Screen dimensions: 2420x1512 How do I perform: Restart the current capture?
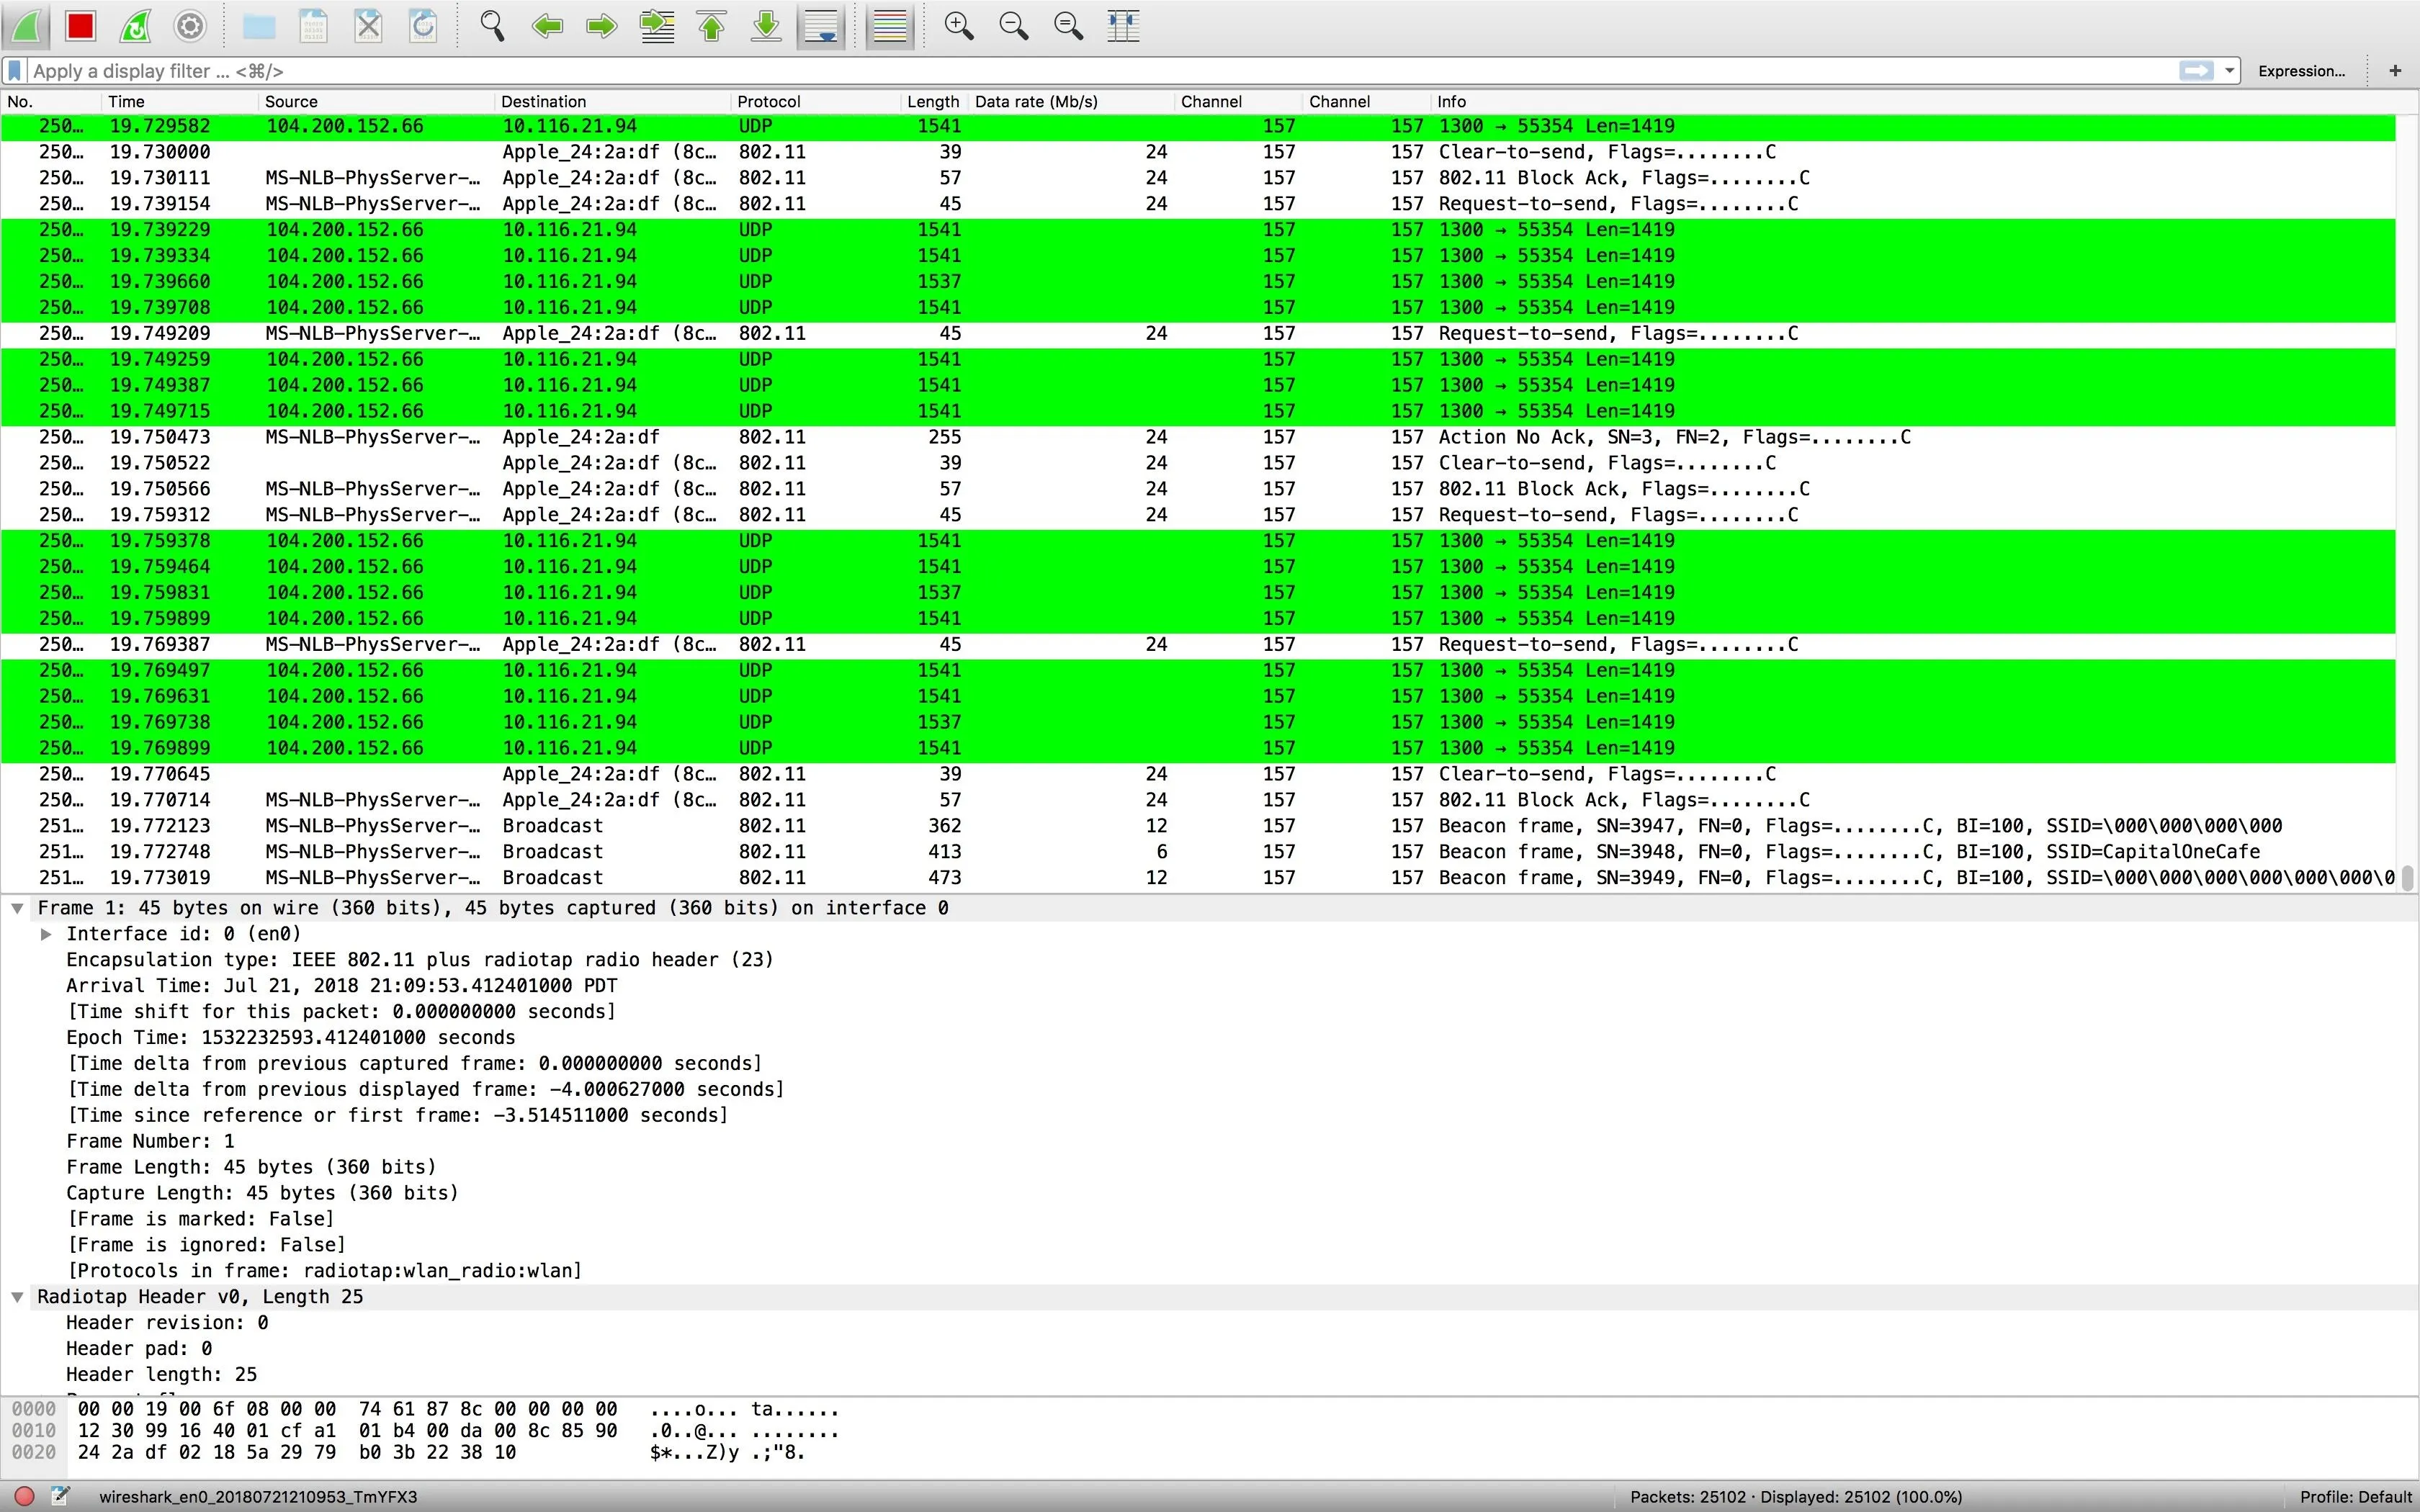(135, 26)
